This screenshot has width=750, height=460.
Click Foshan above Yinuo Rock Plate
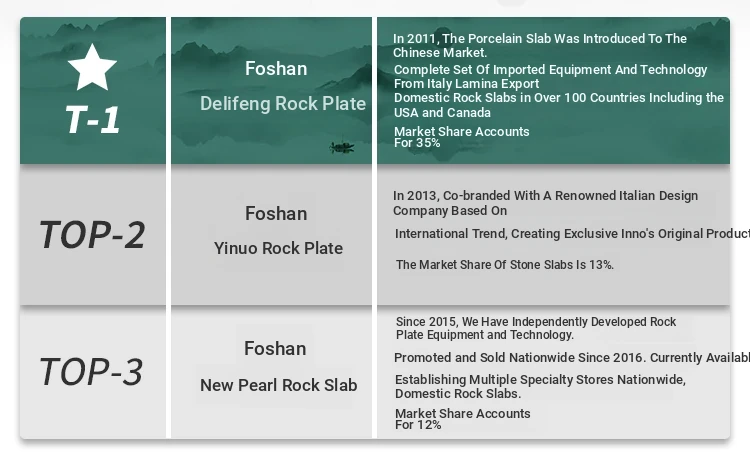click(276, 214)
